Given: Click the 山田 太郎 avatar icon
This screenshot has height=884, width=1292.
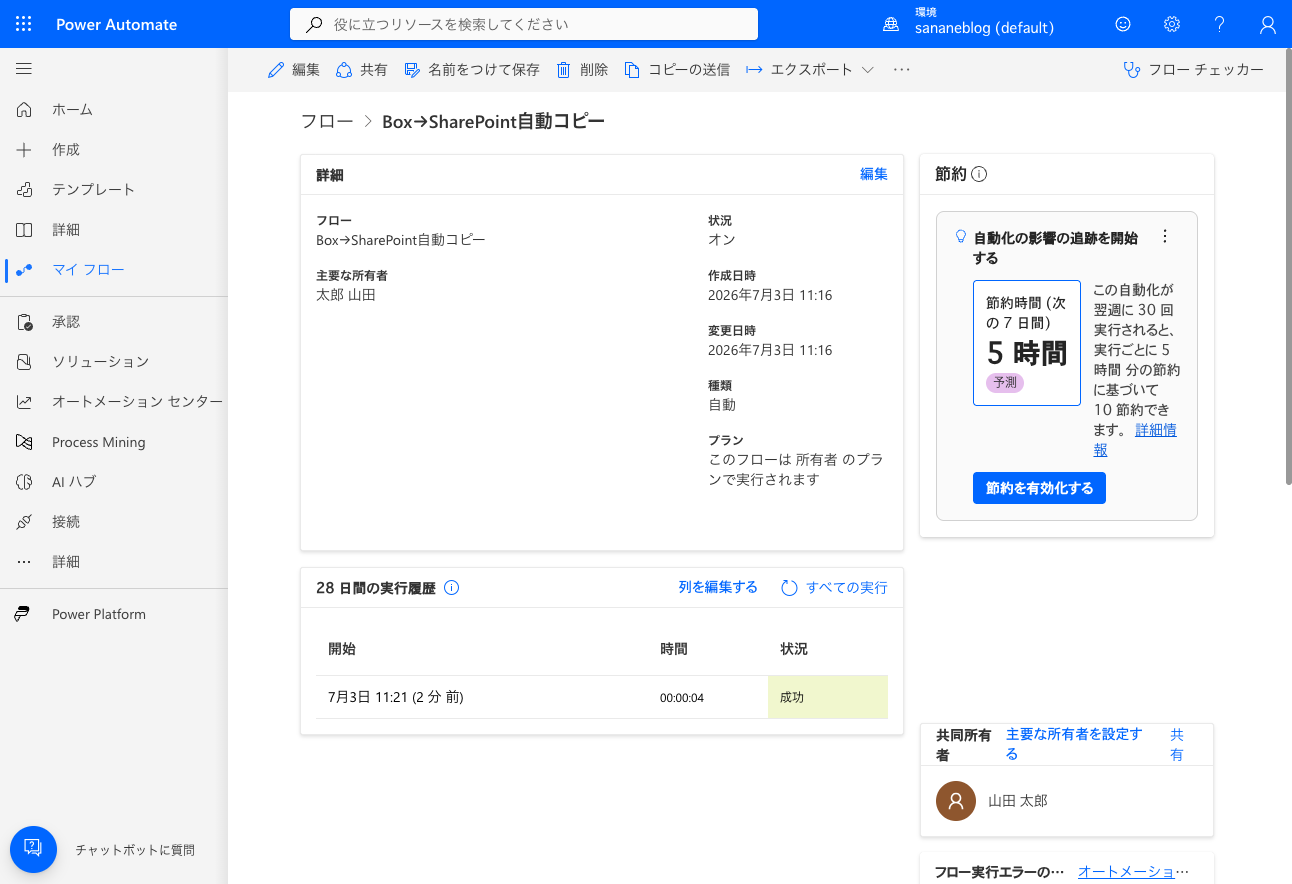Looking at the screenshot, I should click(x=956, y=801).
